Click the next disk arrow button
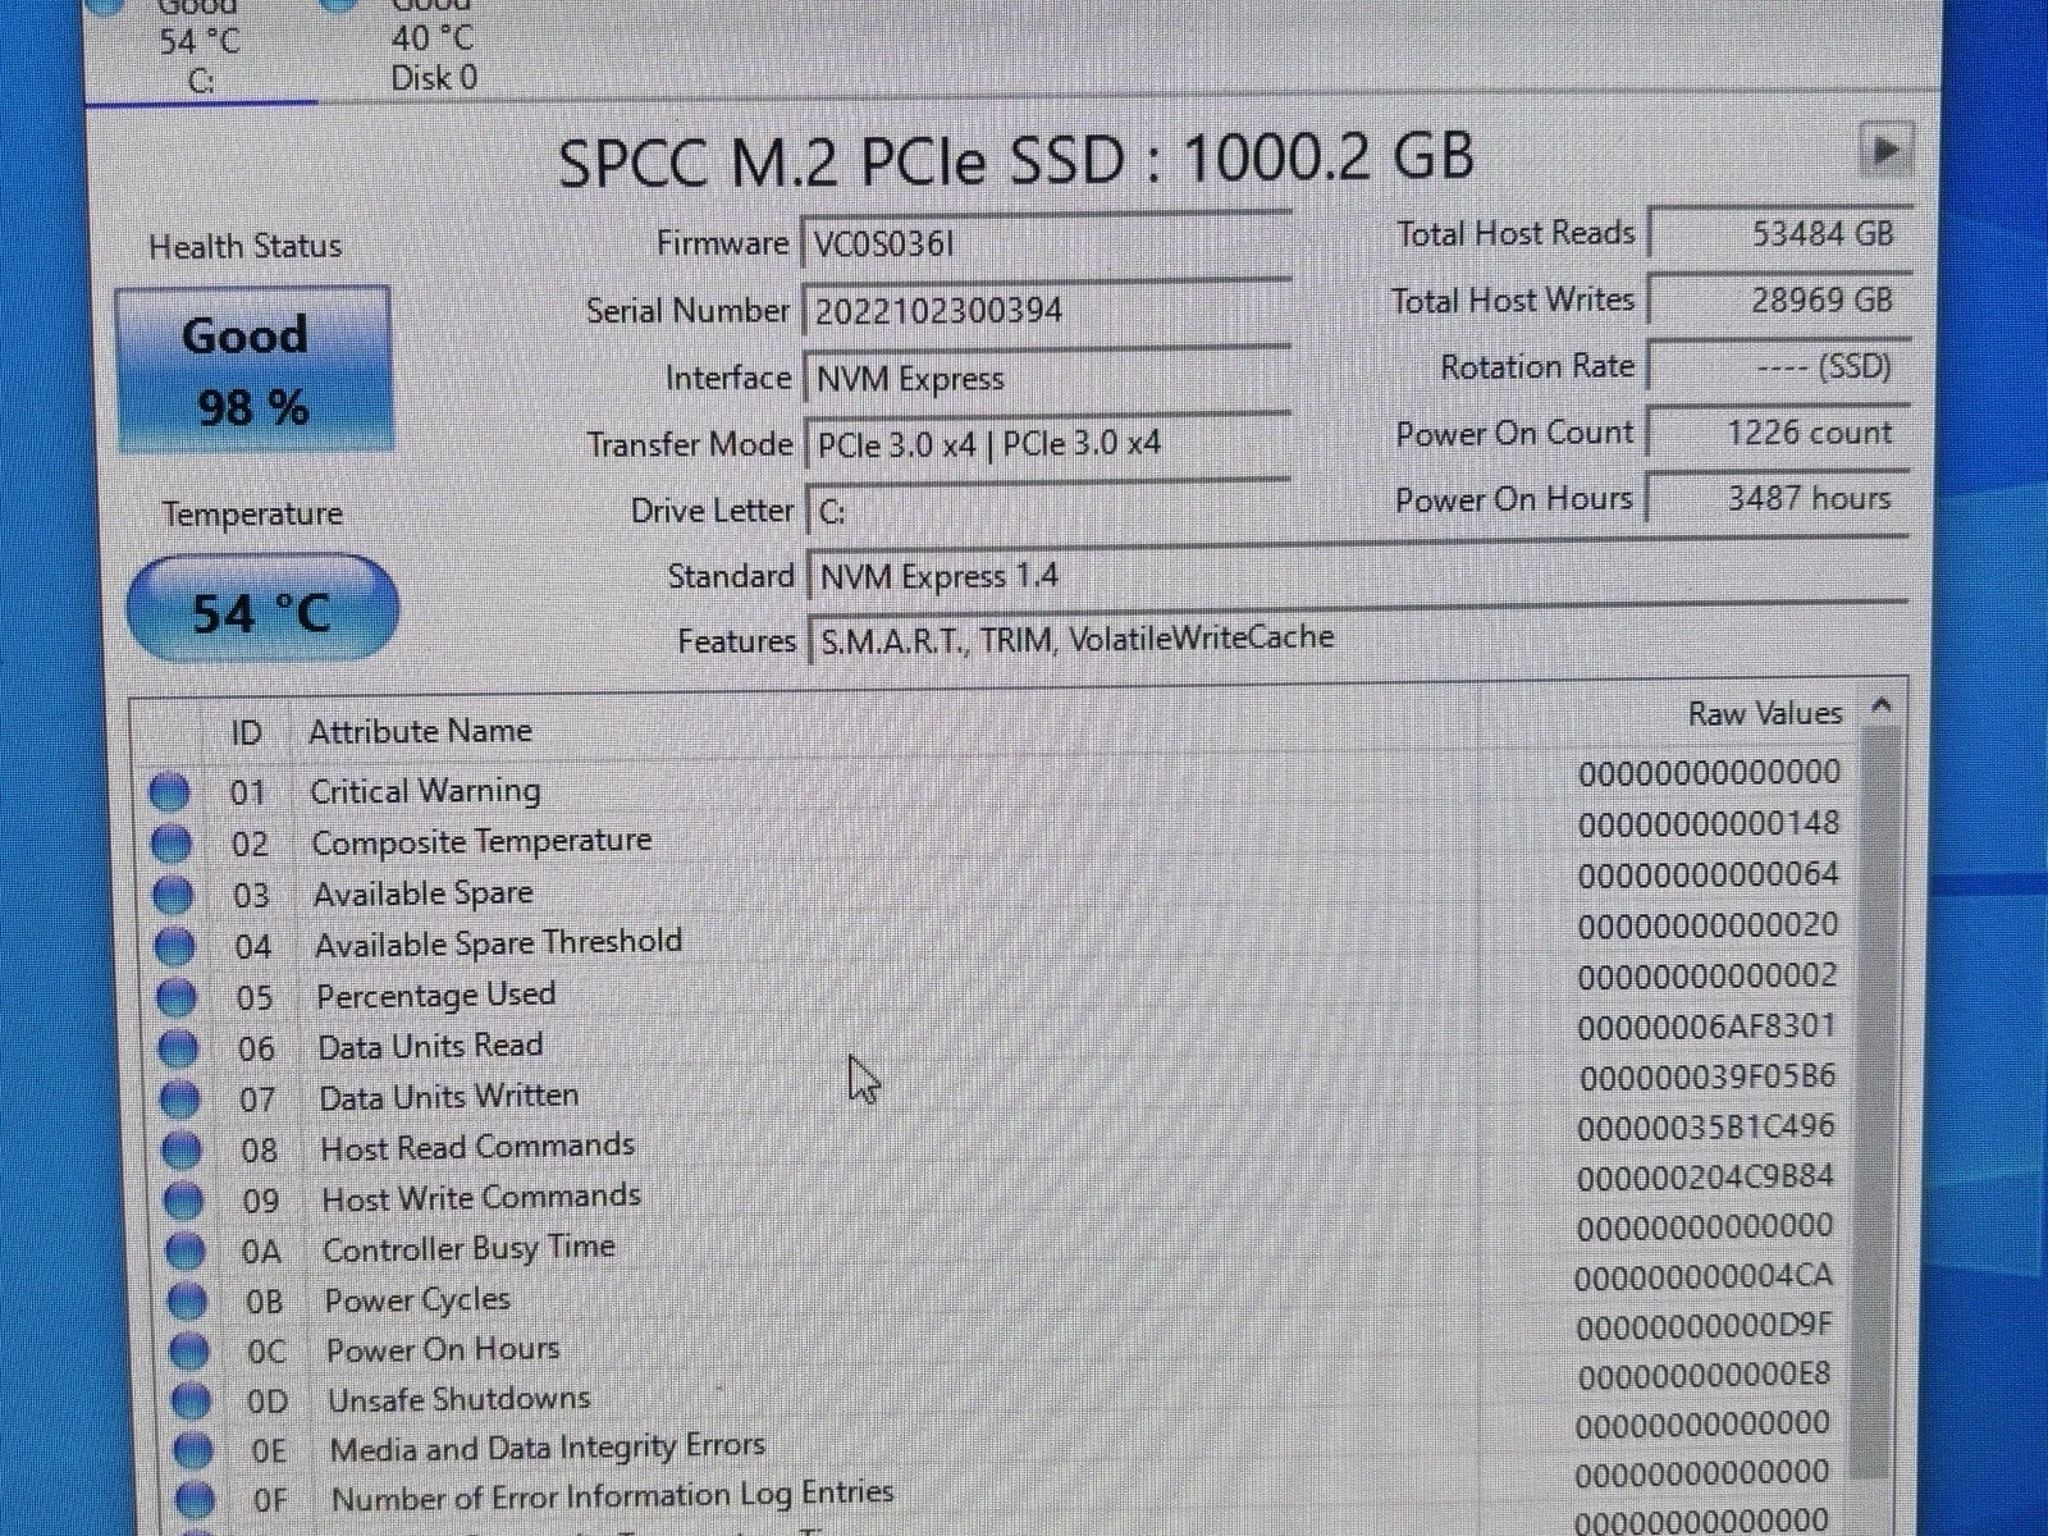The width and height of the screenshot is (2048, 1536). point(1886,151)
